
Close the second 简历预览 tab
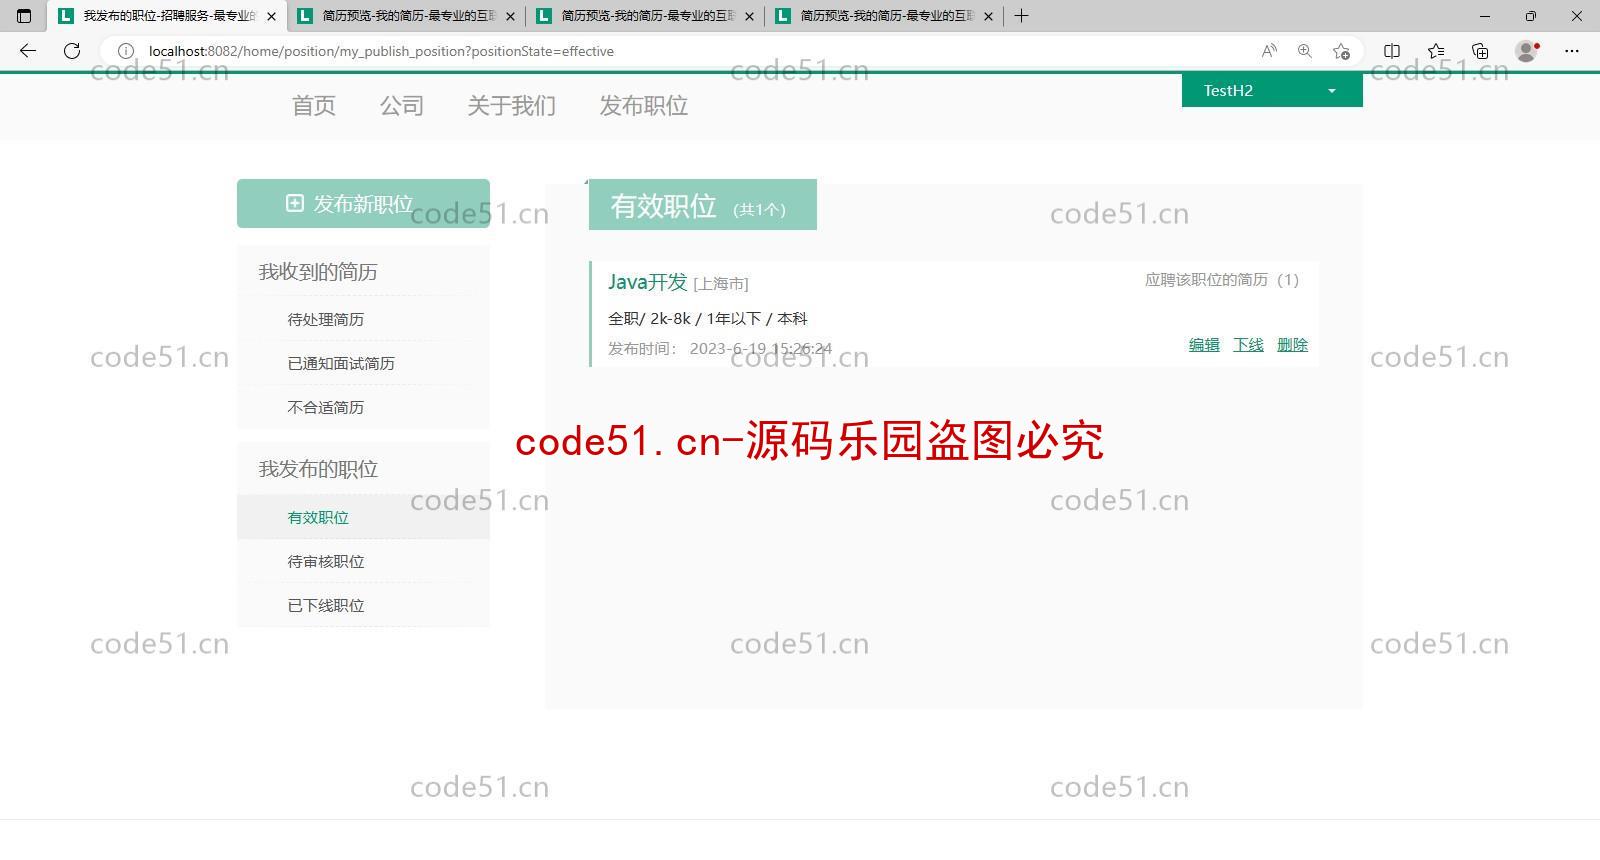(x=749, y=16)
